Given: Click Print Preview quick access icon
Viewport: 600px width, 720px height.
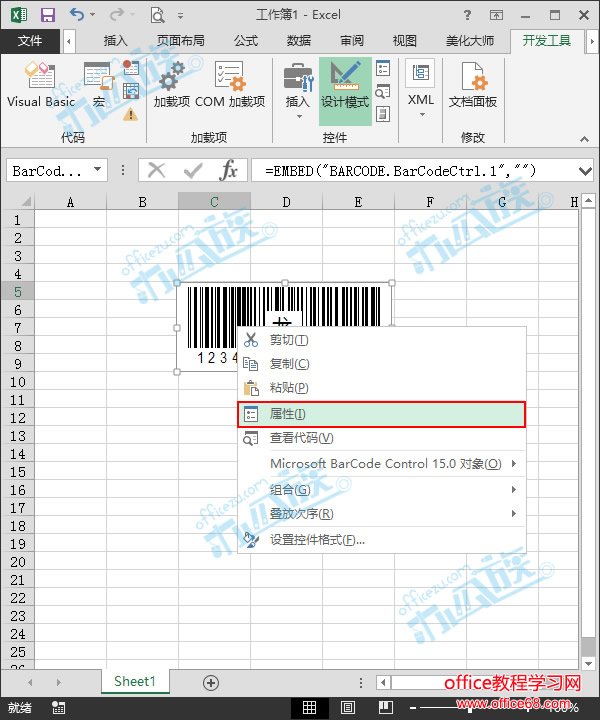Looking at the screenshot, I should point(157,15).
